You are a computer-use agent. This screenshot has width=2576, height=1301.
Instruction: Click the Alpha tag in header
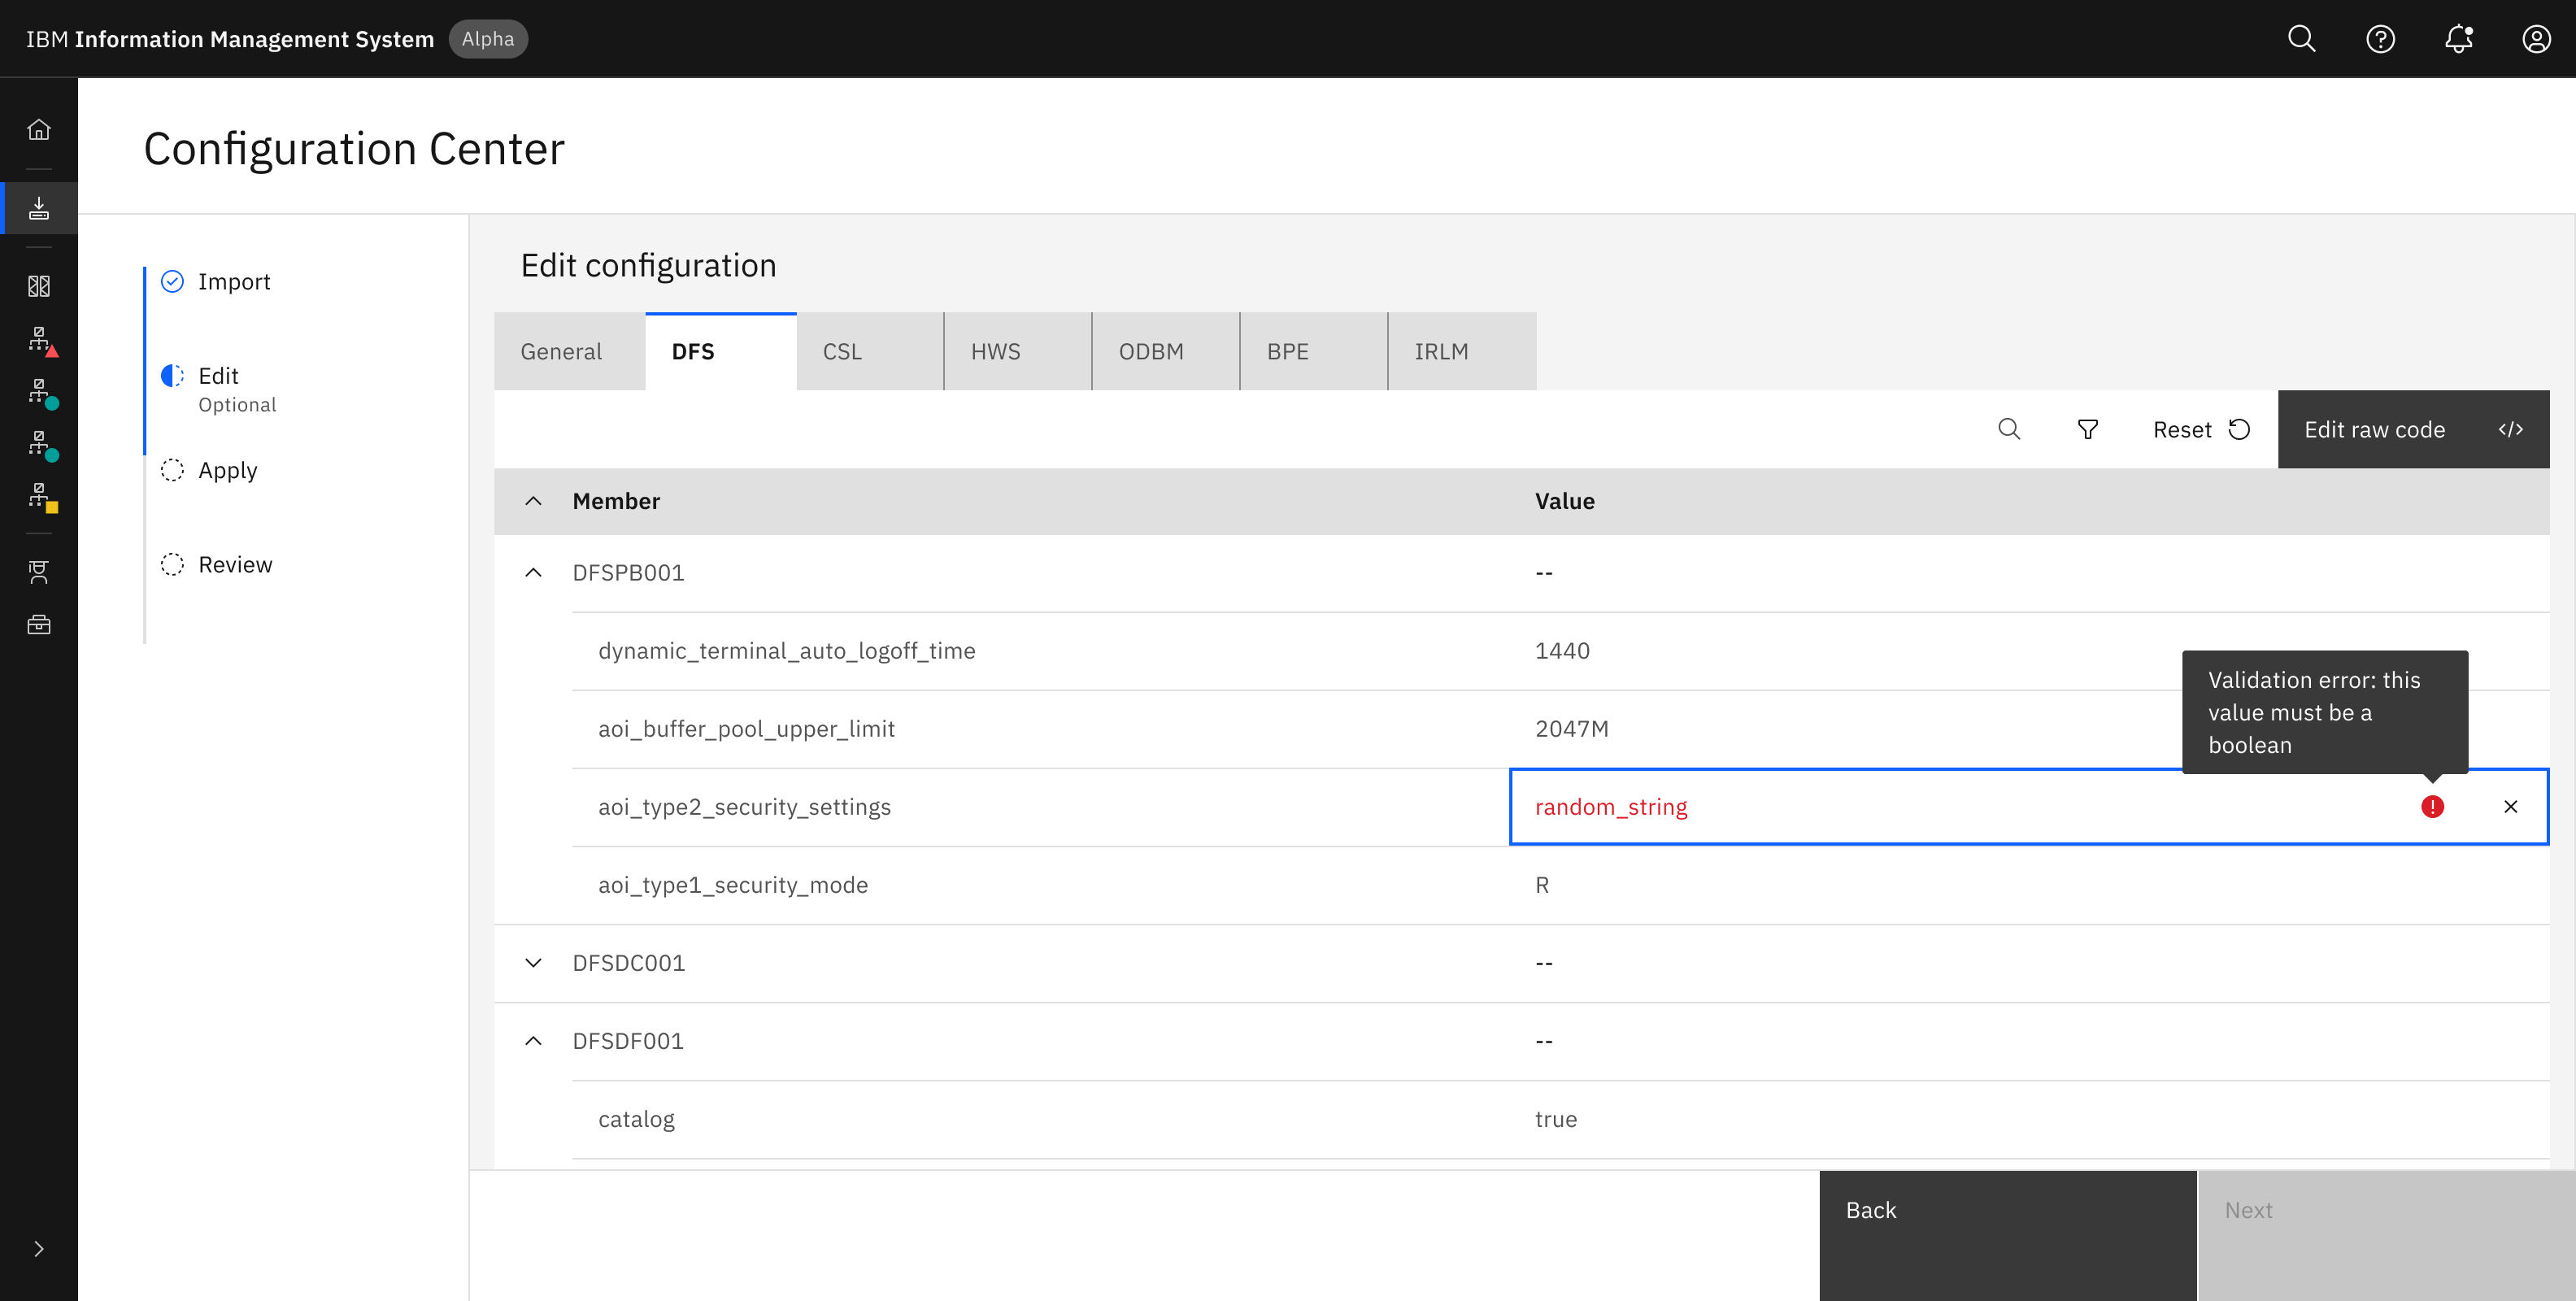point(488,39)
